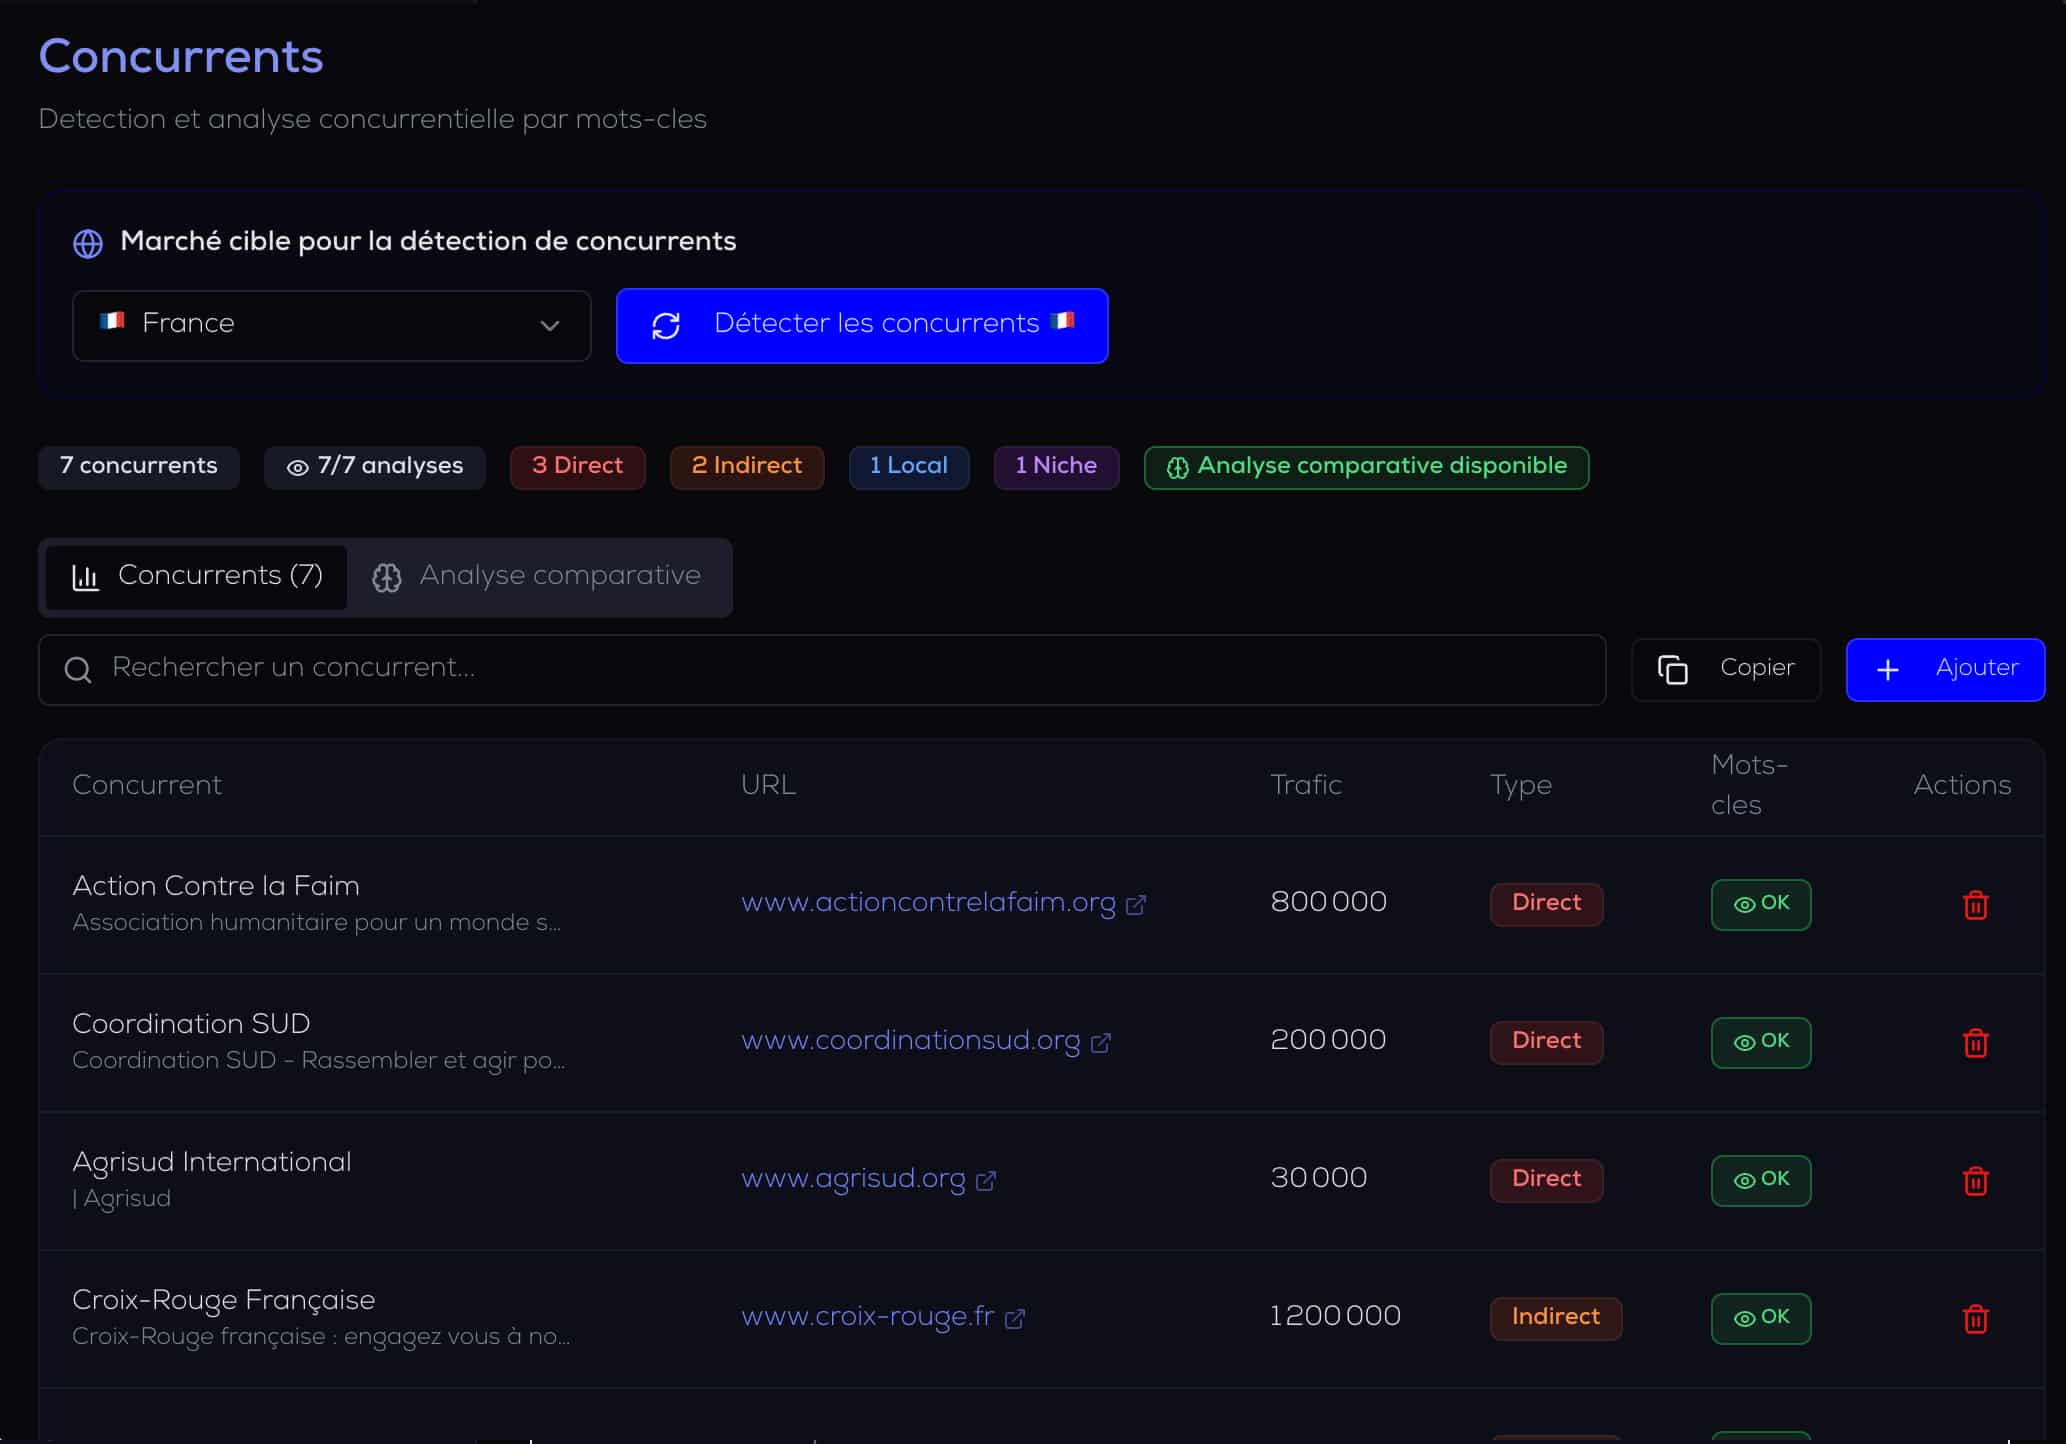This screenshot has height=1444, width=2066.
Task: Filter by the 1 Local badge
Action: click(x=909, y=467)
